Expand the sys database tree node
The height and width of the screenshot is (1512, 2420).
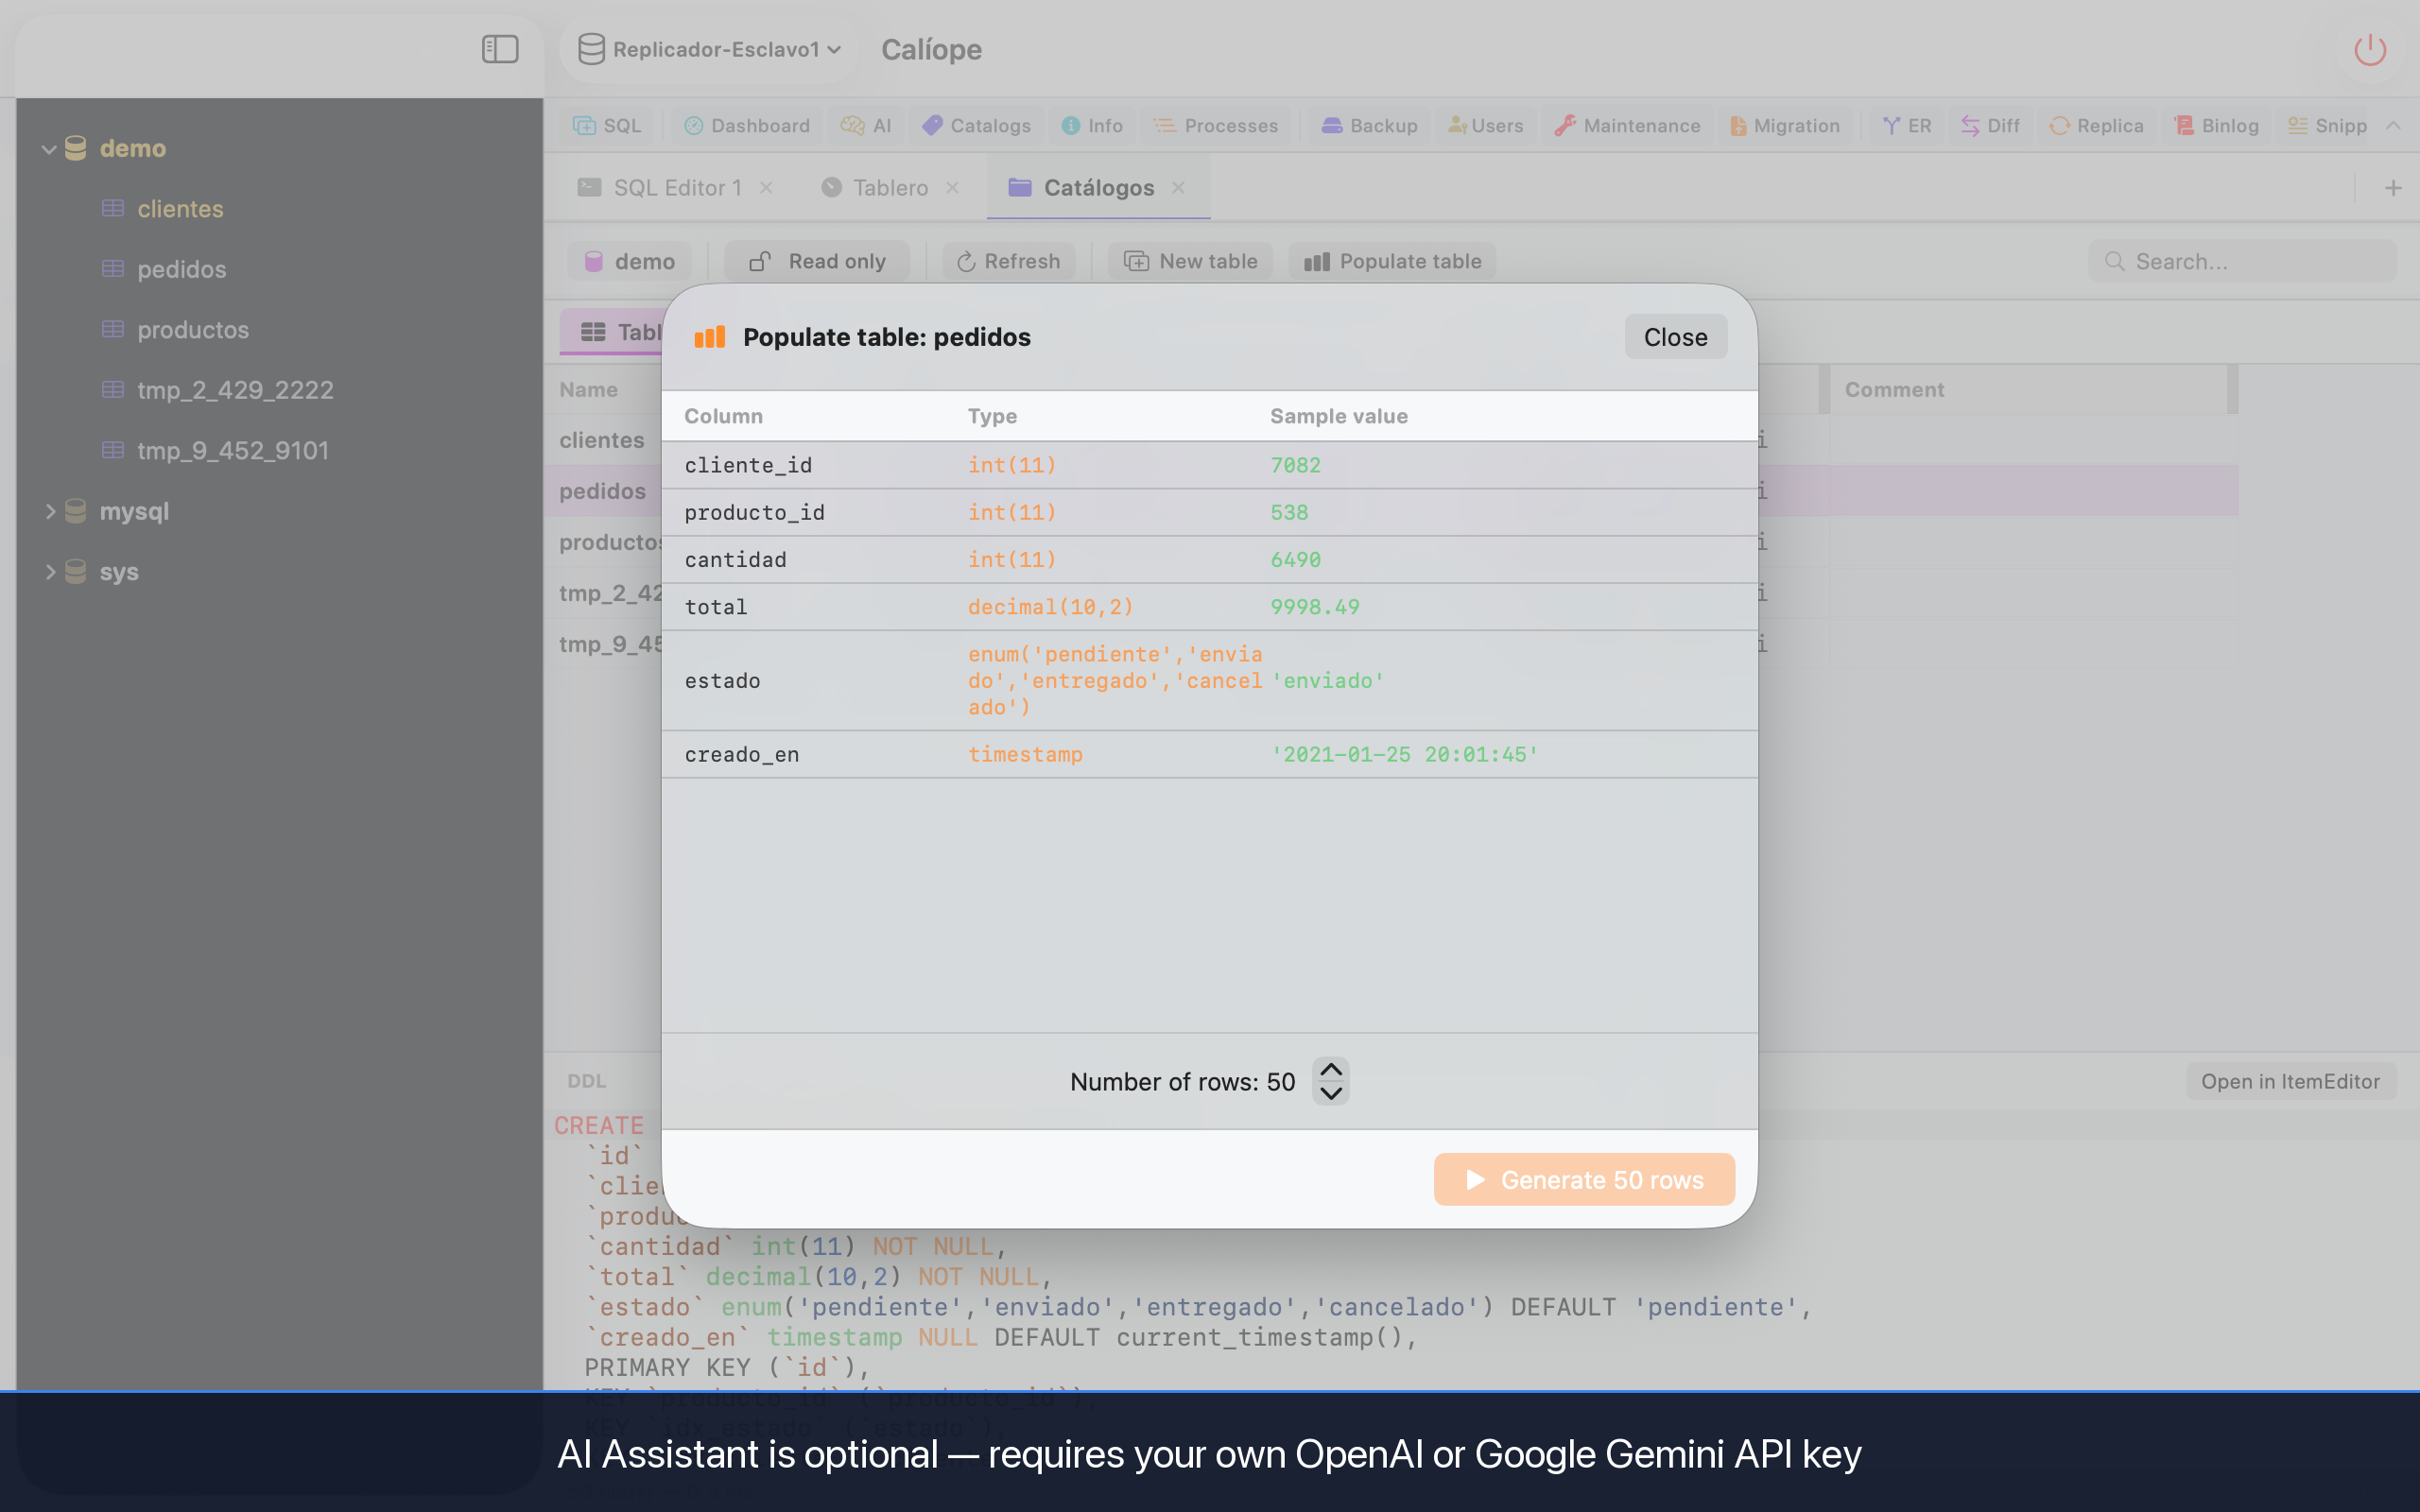point(48,572)
